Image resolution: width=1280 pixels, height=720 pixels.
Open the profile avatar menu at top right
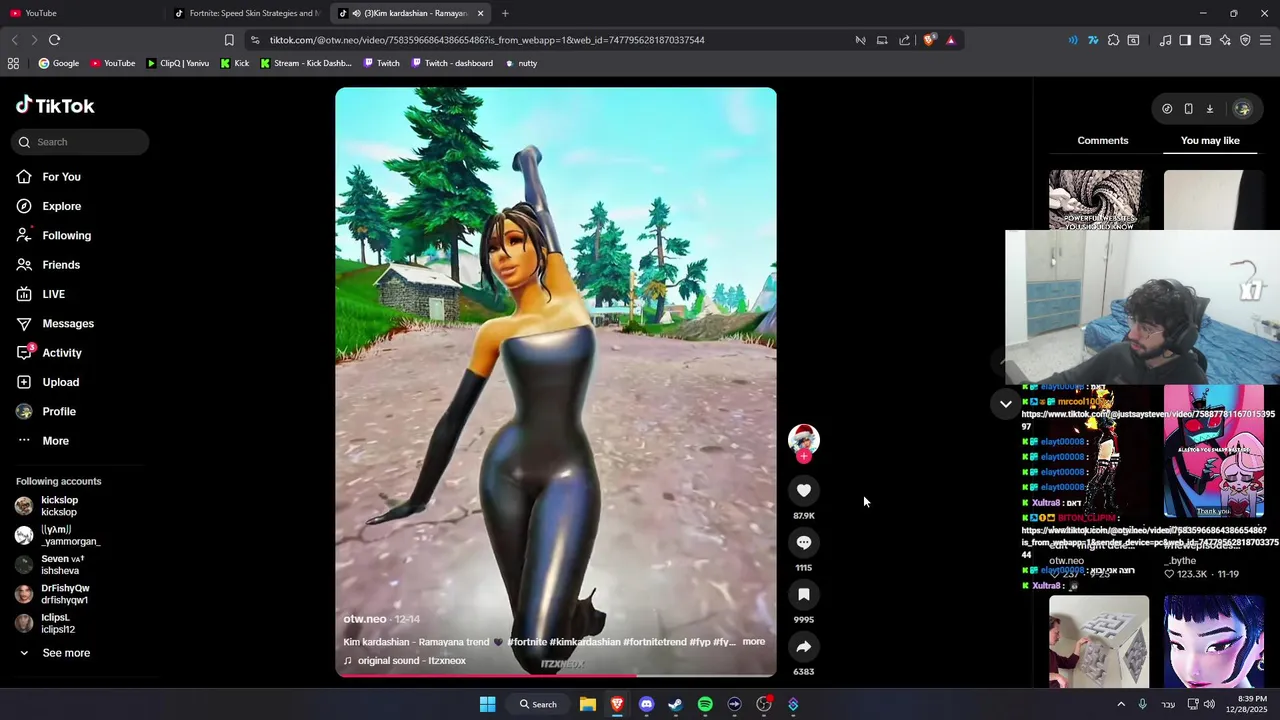click(x=1242, y=109)
